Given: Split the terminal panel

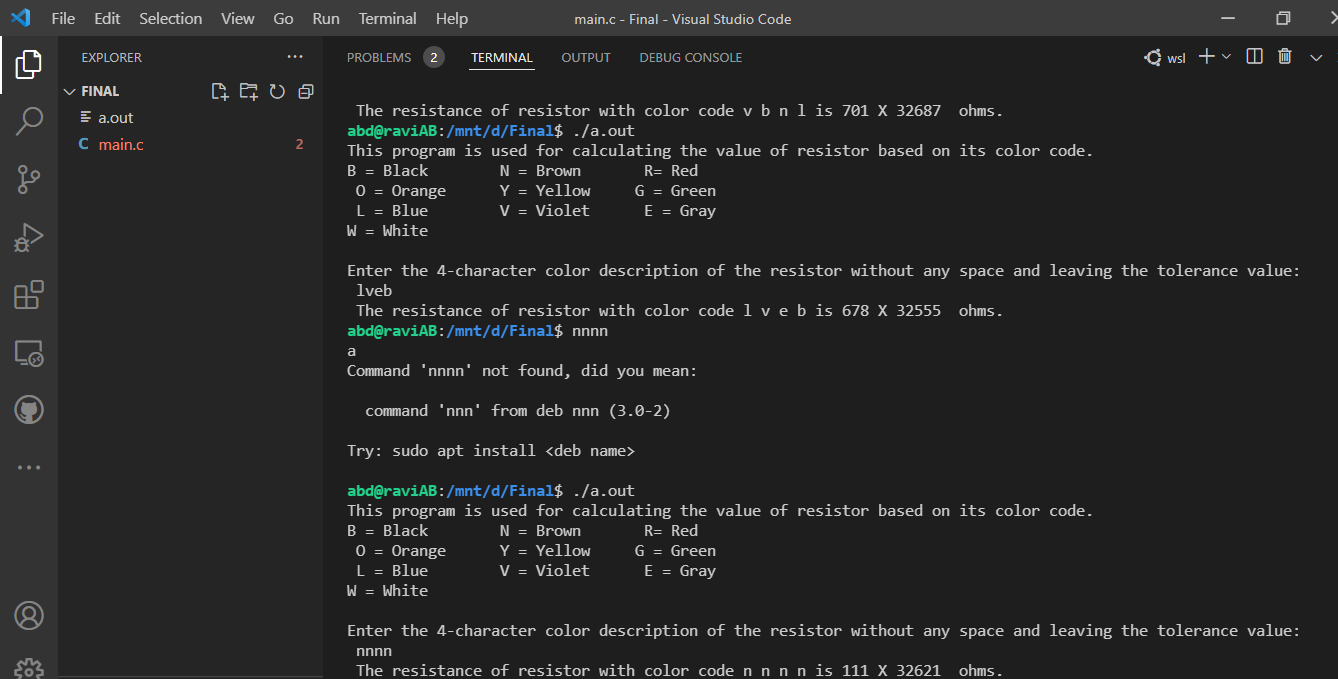Looking at the screenshot, I should pyautogui.click(x=1254, y=57).
